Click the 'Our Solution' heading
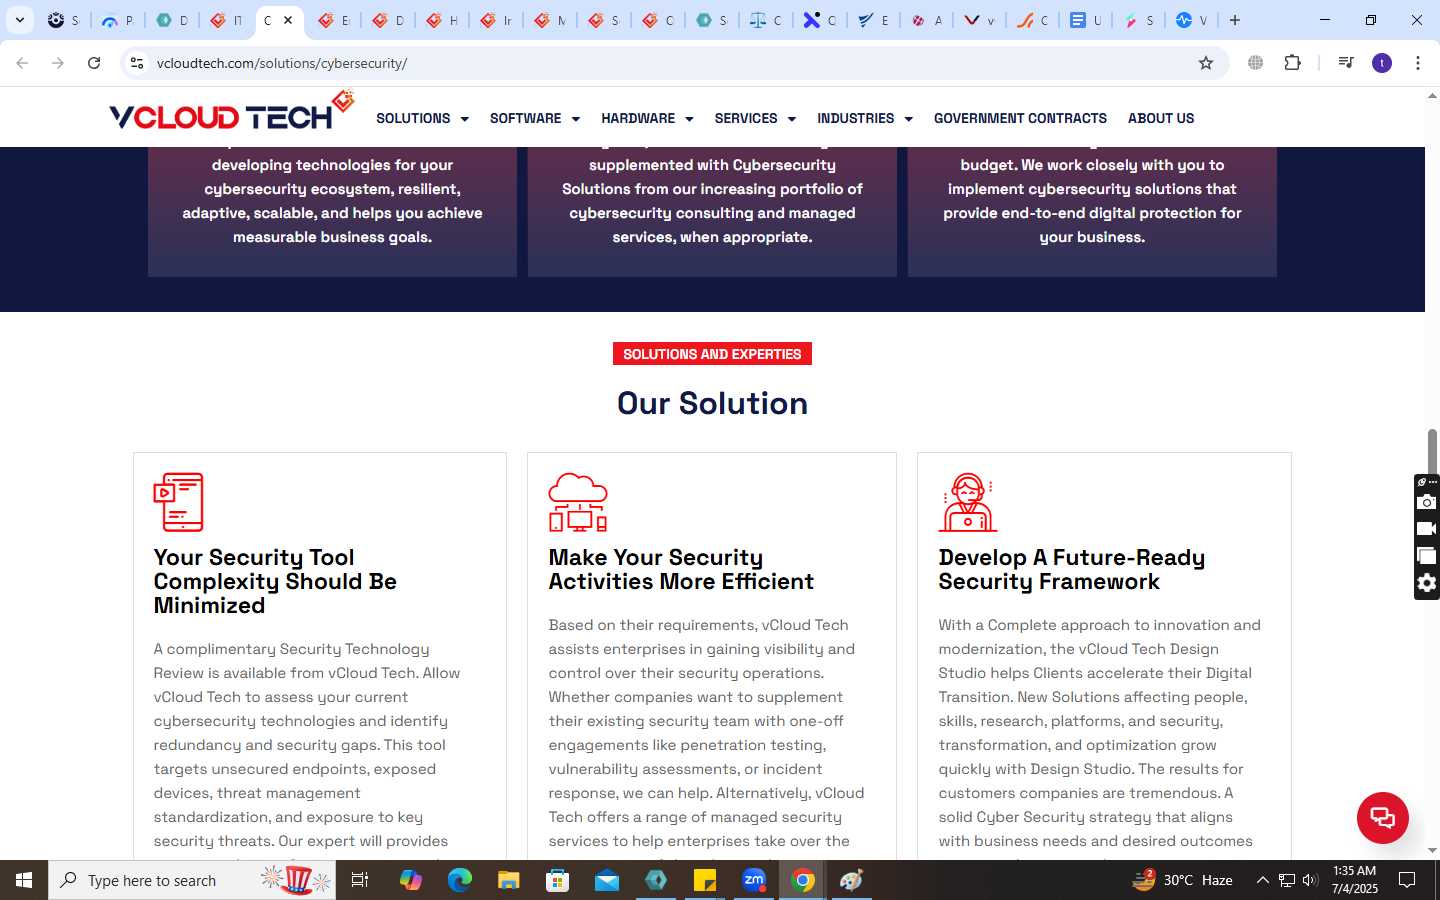1440x900 pixels. point(712,403)
